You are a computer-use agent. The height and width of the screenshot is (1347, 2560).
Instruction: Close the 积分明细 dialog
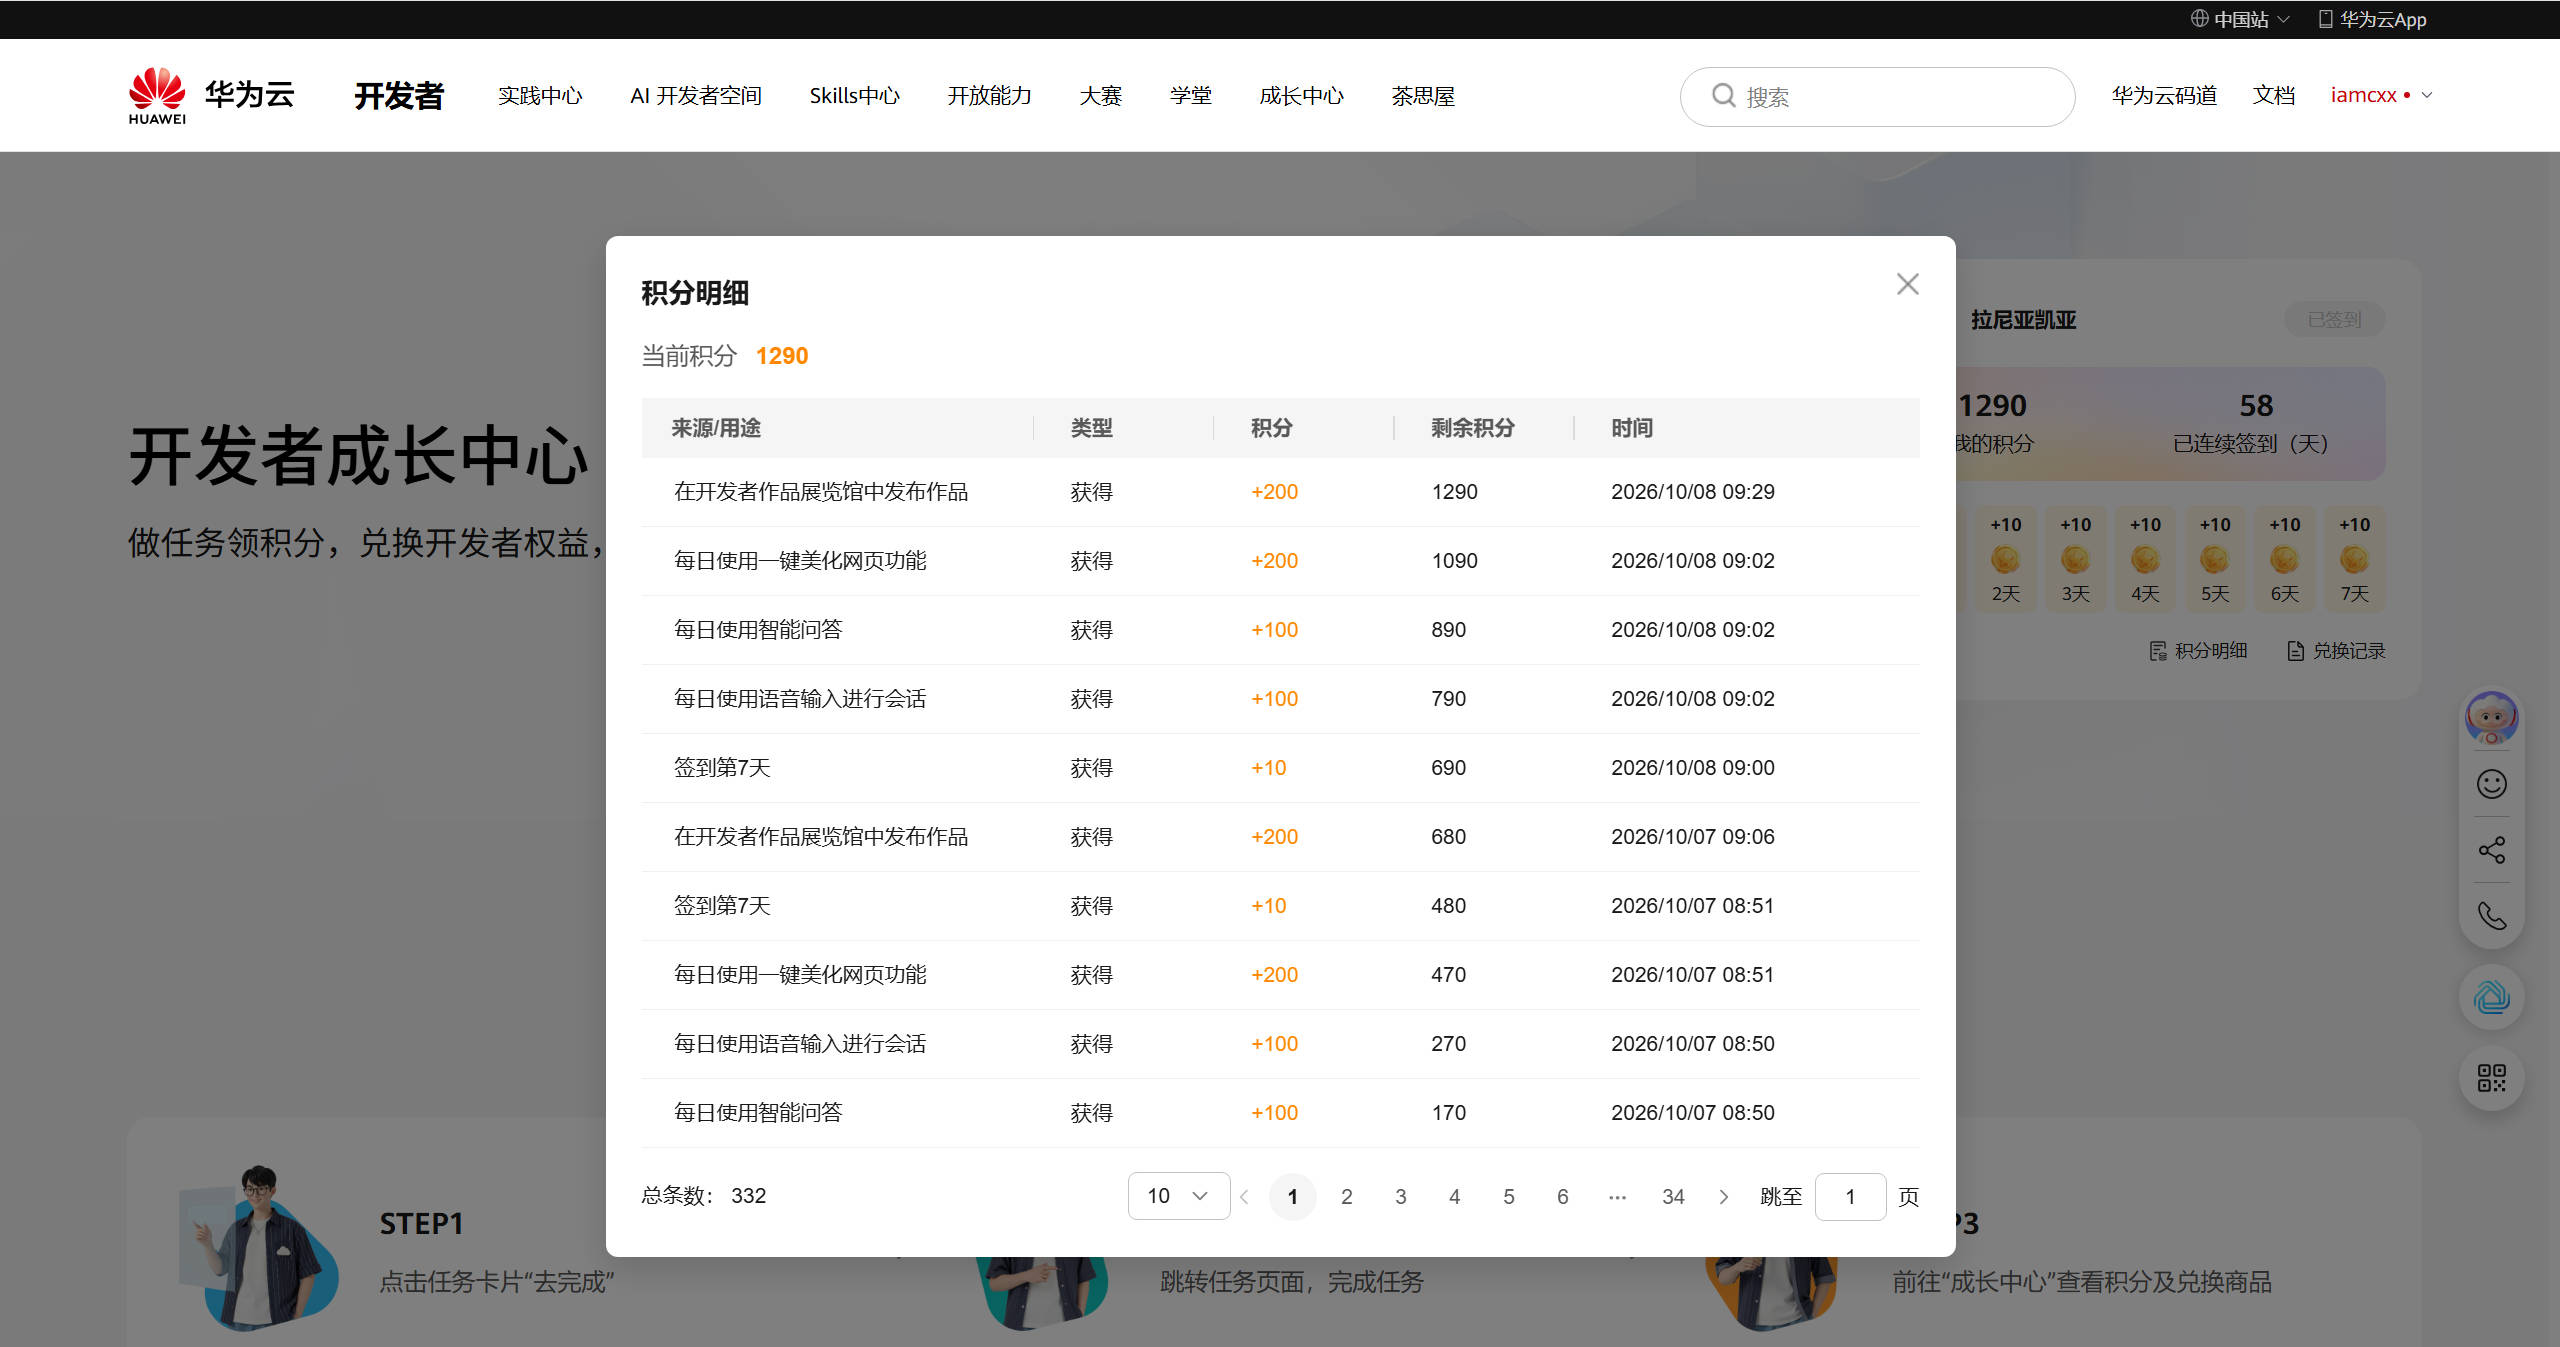(1907, 285)
